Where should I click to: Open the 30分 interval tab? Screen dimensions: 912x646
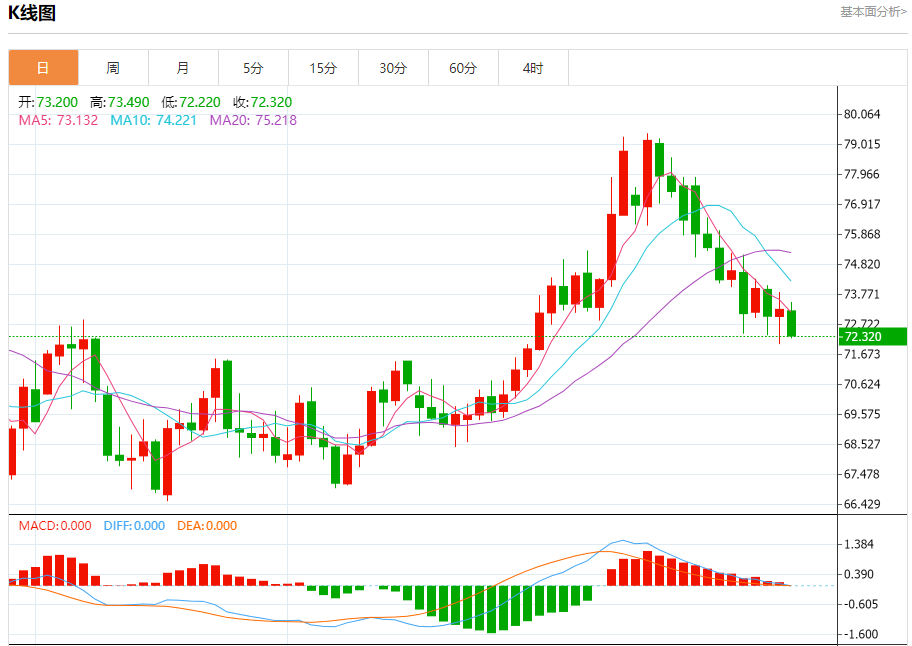[393, 68]
